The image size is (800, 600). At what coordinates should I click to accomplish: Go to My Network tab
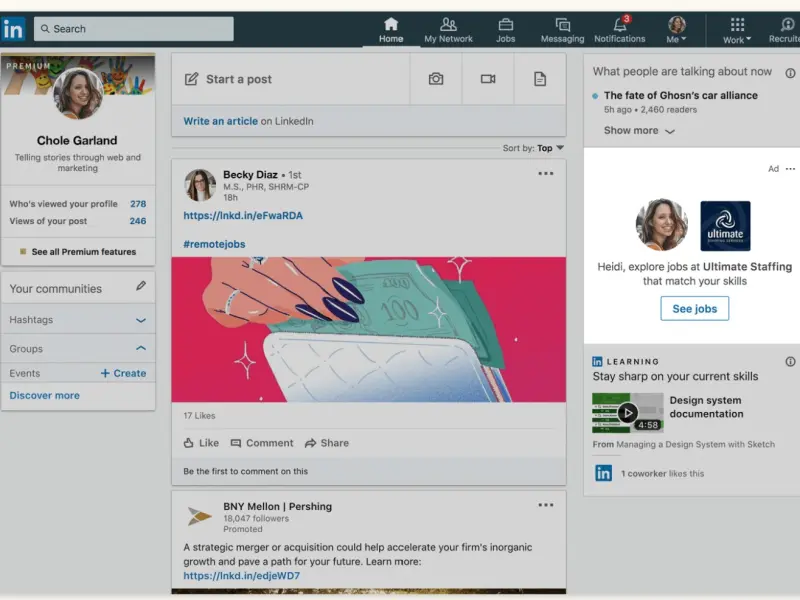448,28
